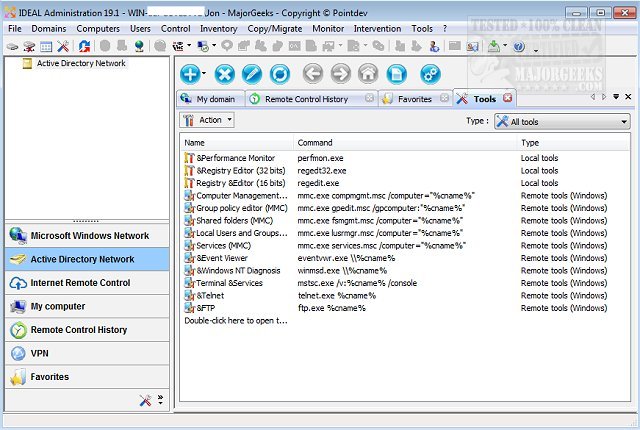Open dropdown arrow beside the plus button

pyautogui.click(x=205, y=74)
